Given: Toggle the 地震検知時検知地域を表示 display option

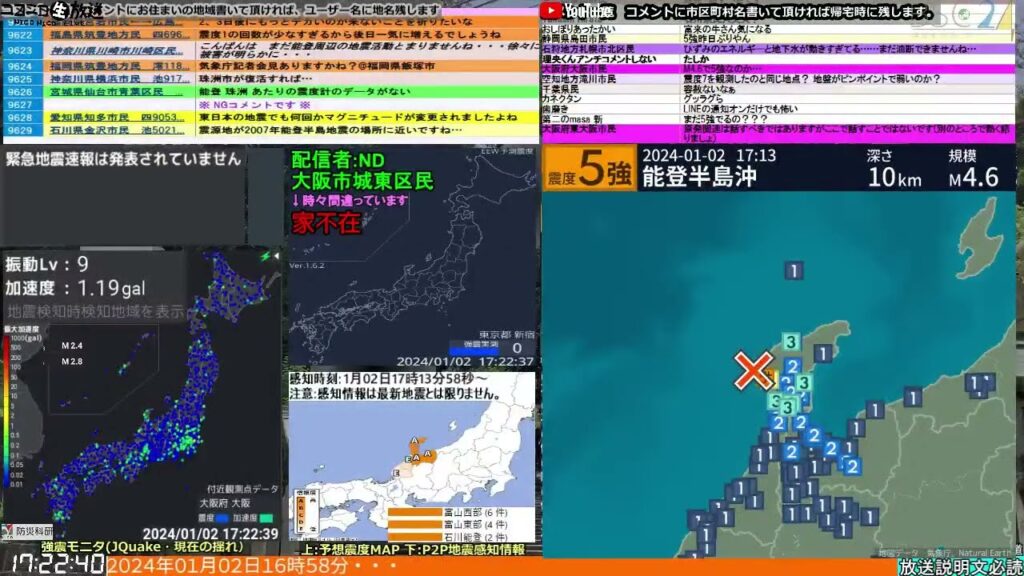Looking at the screenshot, I should pos(95,310).
